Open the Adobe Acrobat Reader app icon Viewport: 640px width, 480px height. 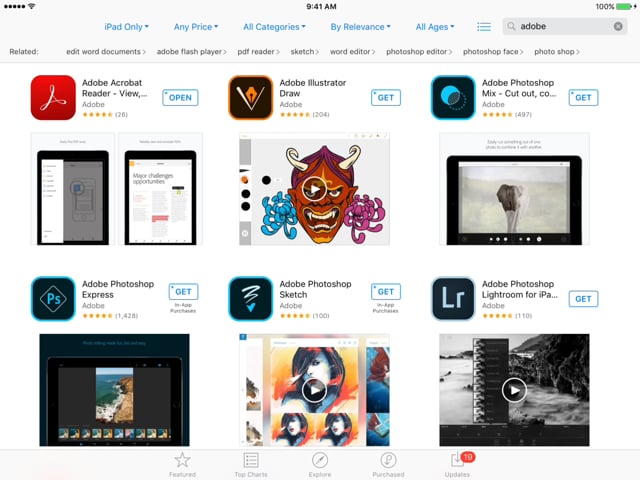(53, 97)
